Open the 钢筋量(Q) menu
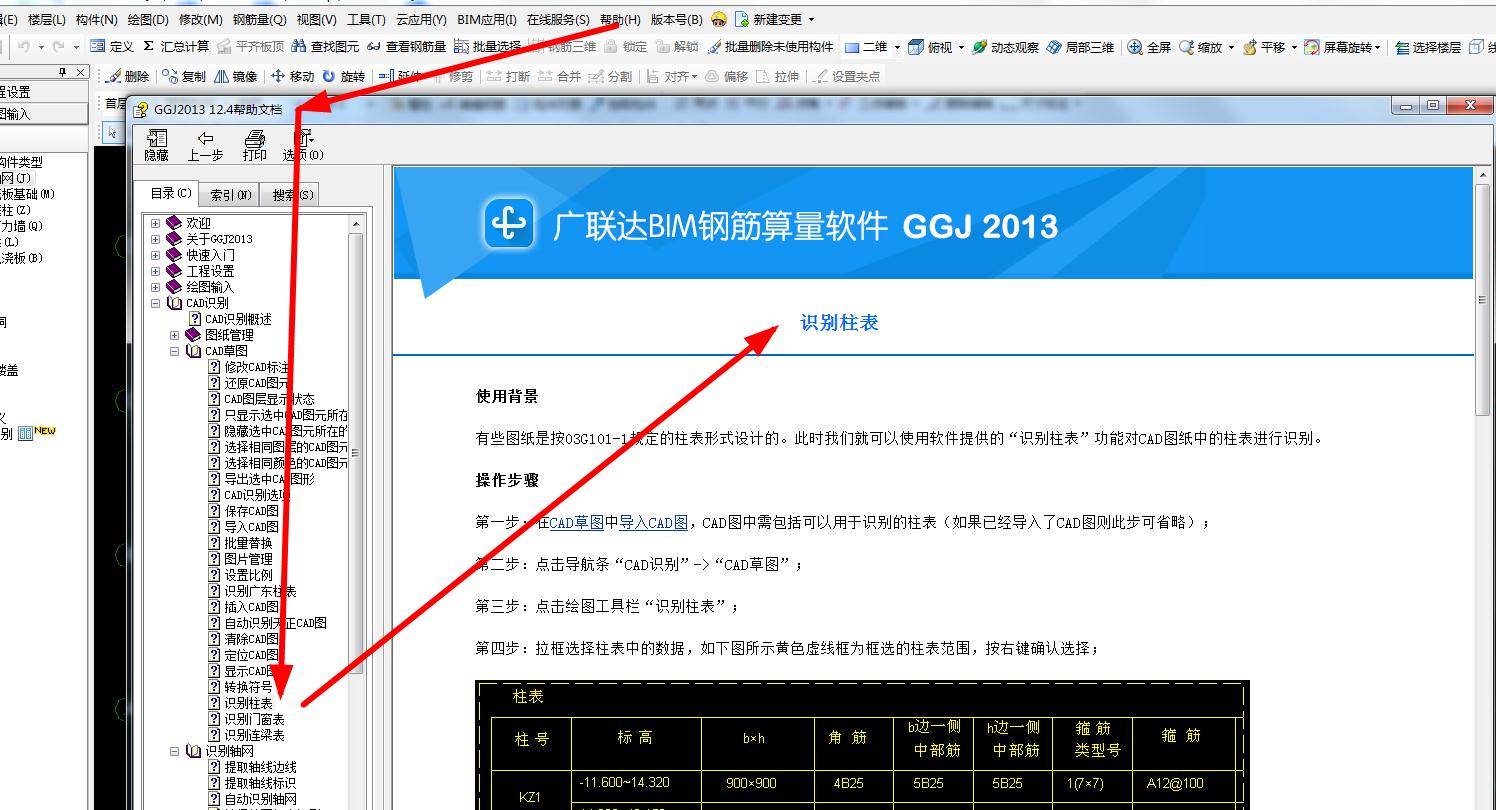The image size is (1496, 810). click(259, 19)
